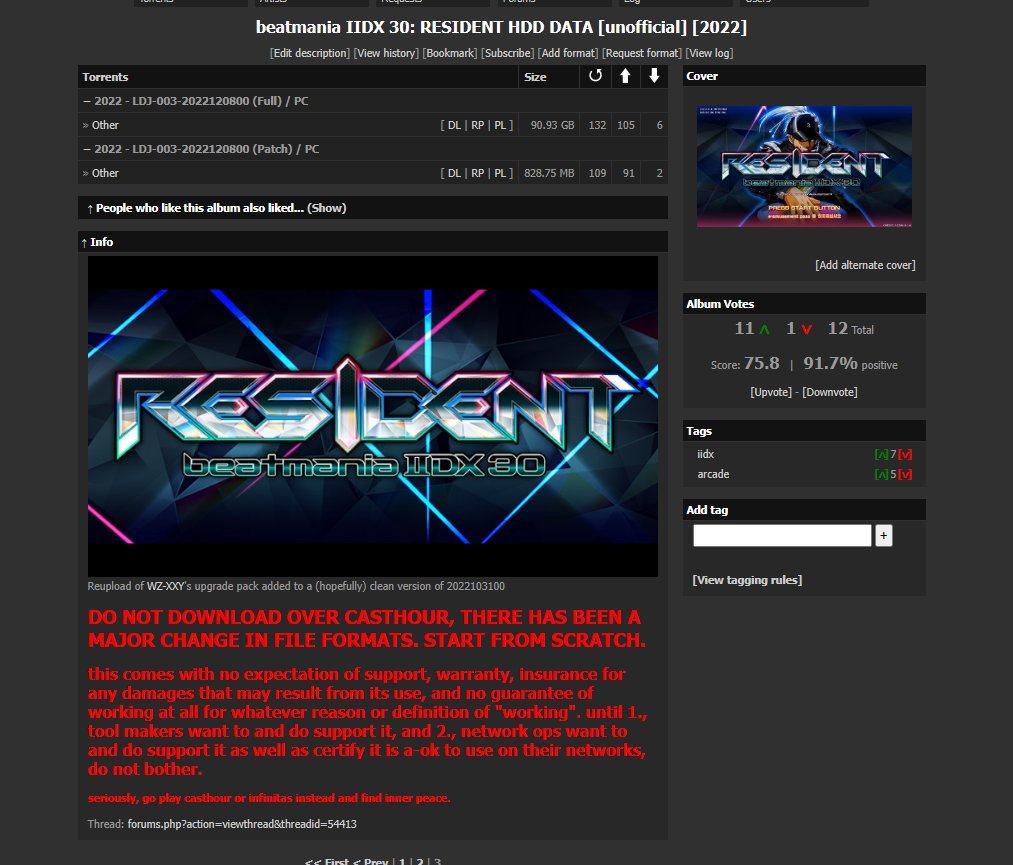Show people who like this album also liked
The image size is (1013, 865).
pos(326,208)
